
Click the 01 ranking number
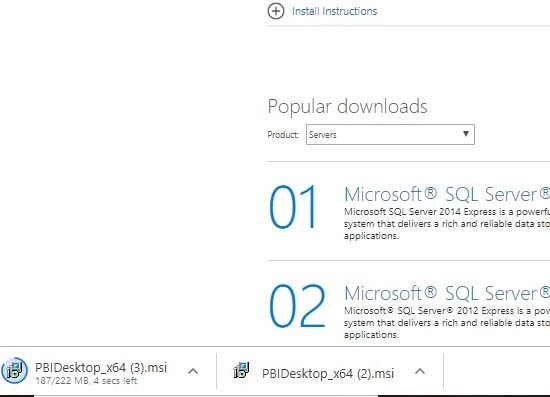[293, 207]
